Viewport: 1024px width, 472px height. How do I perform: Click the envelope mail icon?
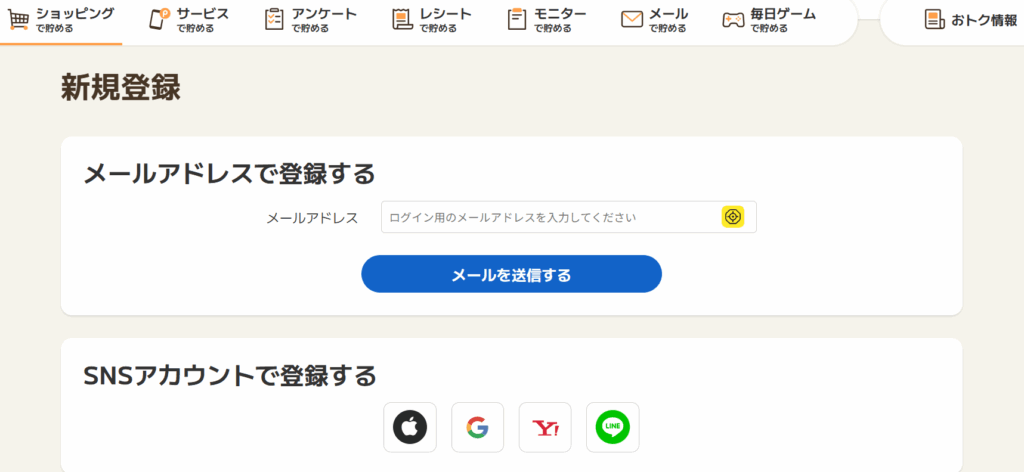pyautogui.click(x=632, y=20)
